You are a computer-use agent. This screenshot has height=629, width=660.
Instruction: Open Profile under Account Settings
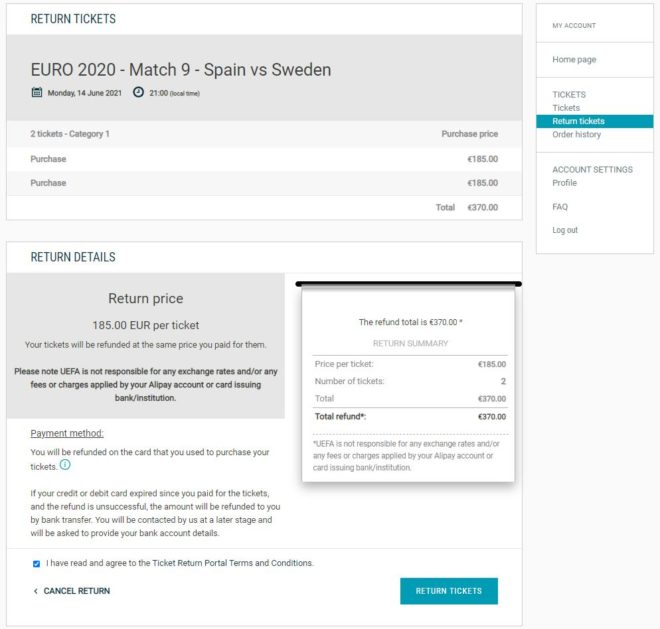pyautogui.click(x=564, y=183)
